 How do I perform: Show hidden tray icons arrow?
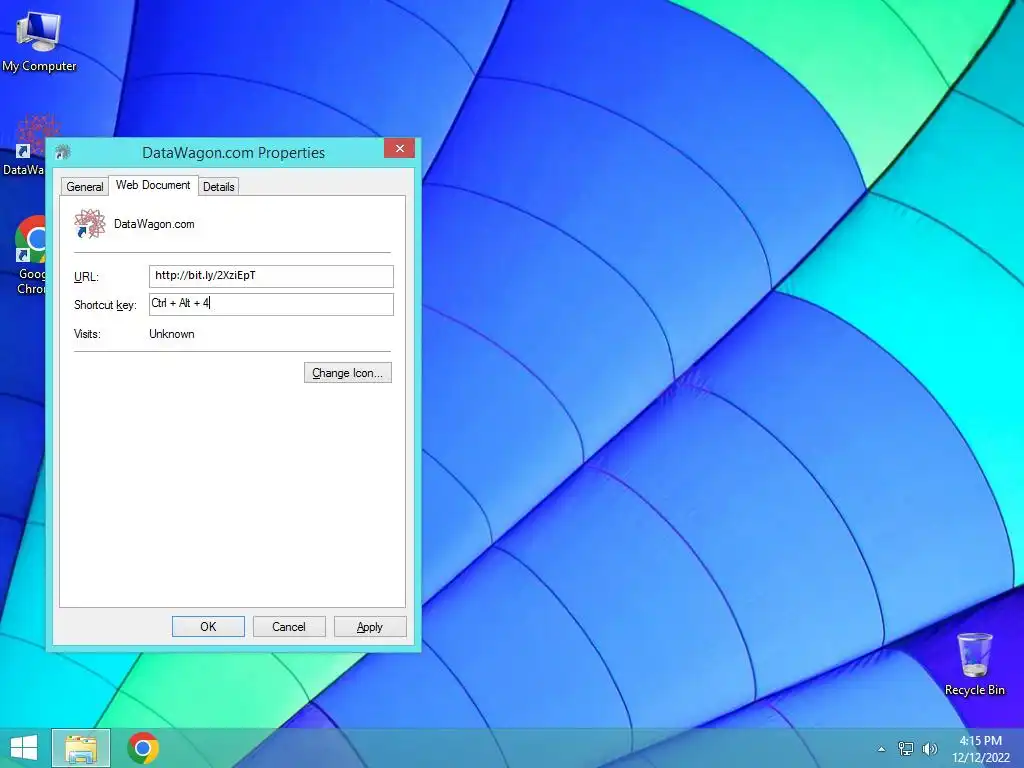point(881,749)
